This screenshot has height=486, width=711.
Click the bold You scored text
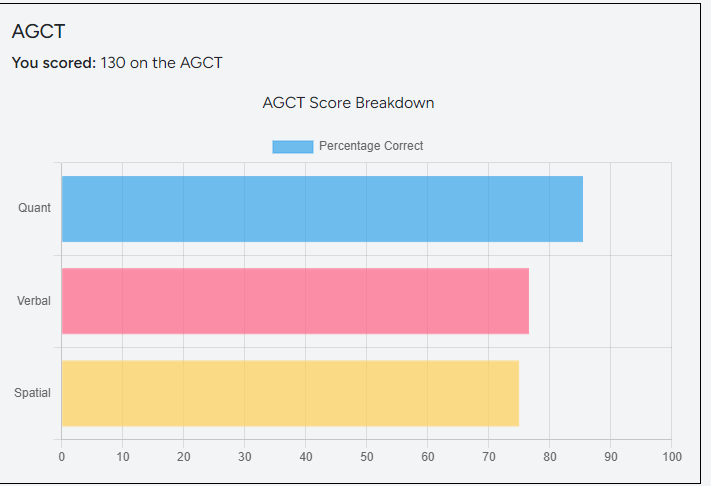point(54,63)
